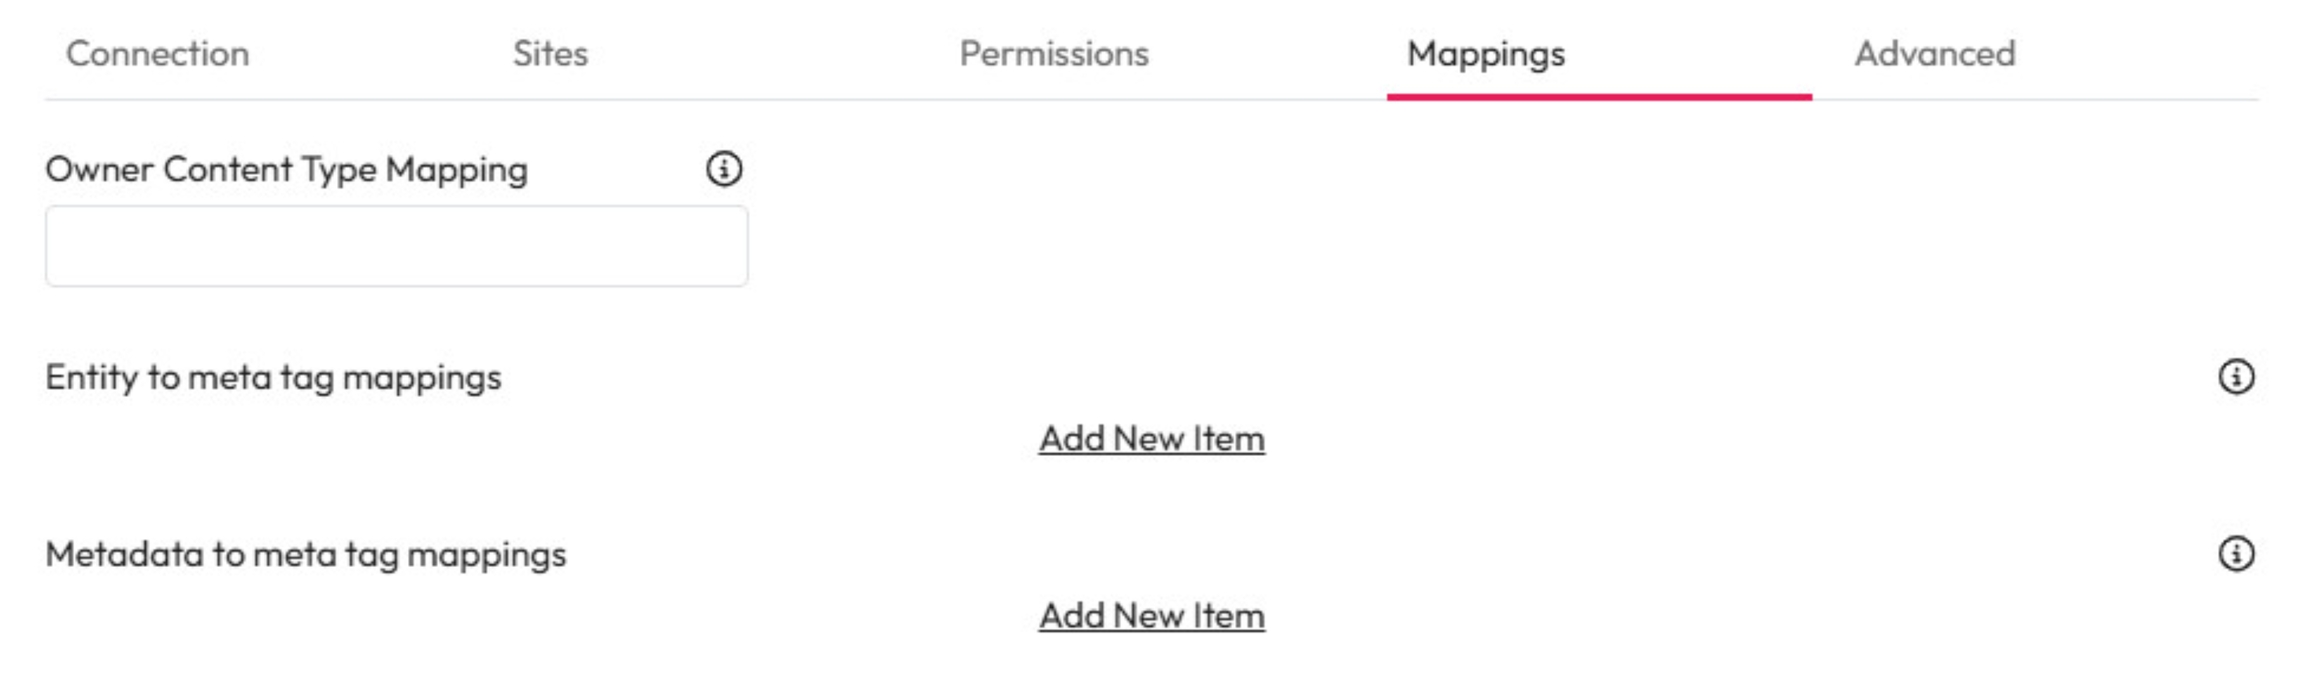The width and height of the screenshot is (2304, 683).
Task: Click the Metadata to meta tag mappings label
Action: coord(306,554)
